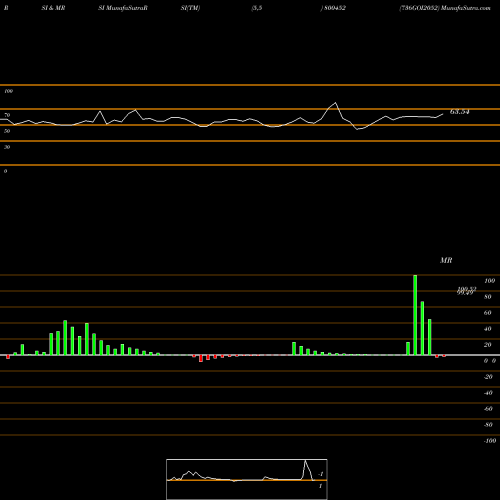This screenshot has height=500, width=500.
Task: Click the '(736GOI2052) MunafaSutra.com' title text
Action: [x=445, y=8]
